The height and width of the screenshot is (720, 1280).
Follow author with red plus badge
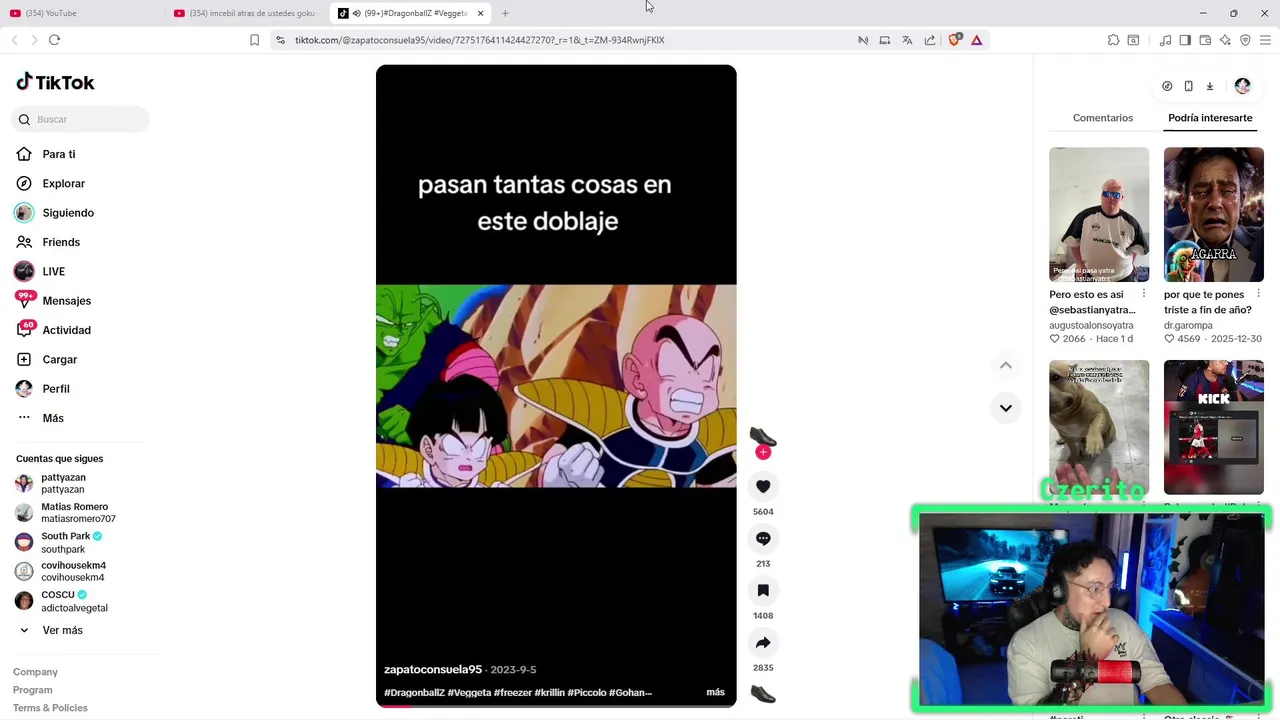pos(763,452)
